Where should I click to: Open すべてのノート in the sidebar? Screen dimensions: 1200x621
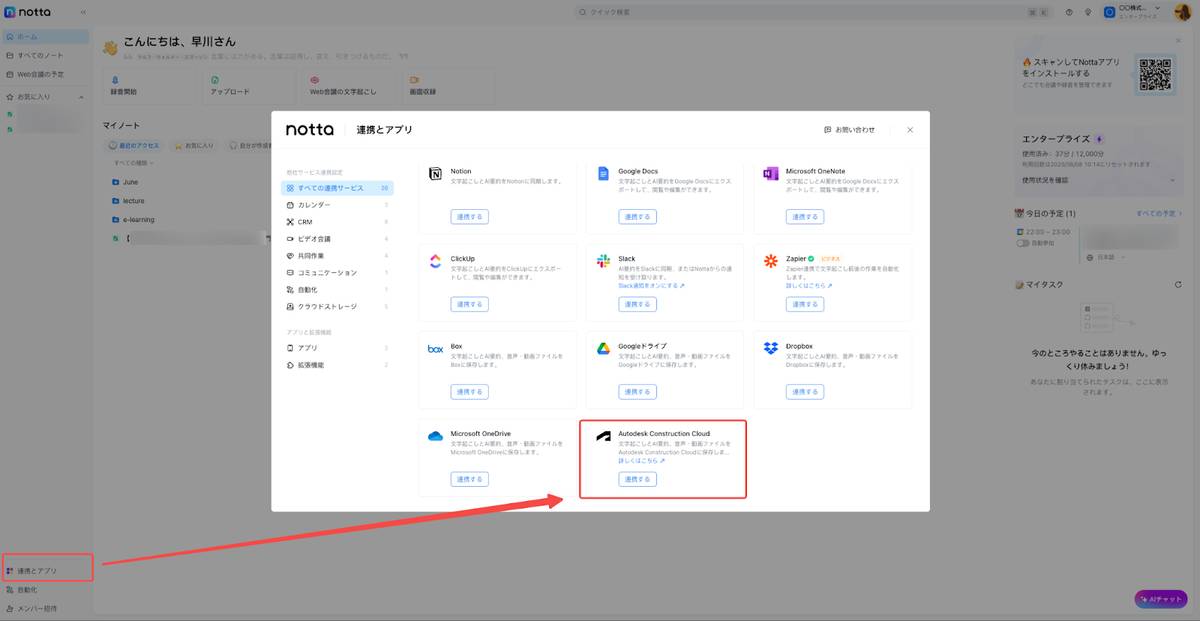click(47, 55)
